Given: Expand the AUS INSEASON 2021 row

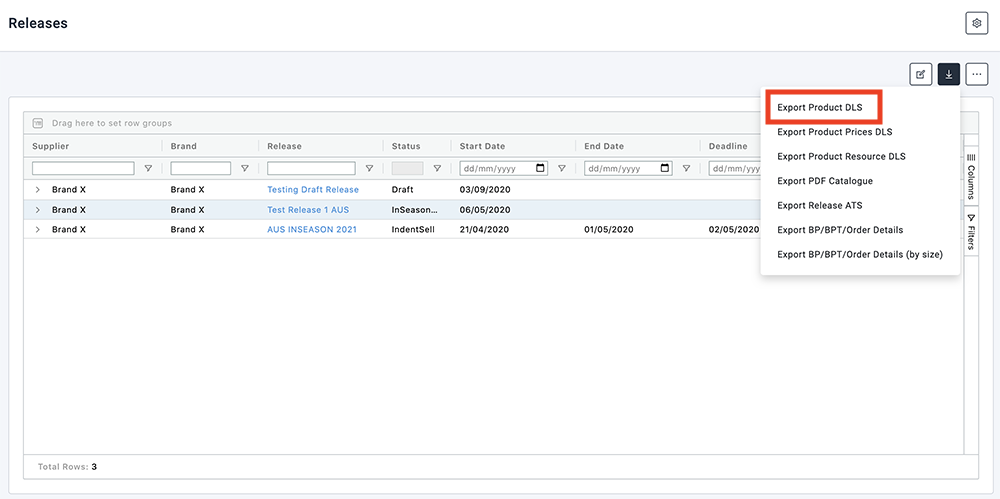Looking at the screenshot, I should tap(38, 230).
